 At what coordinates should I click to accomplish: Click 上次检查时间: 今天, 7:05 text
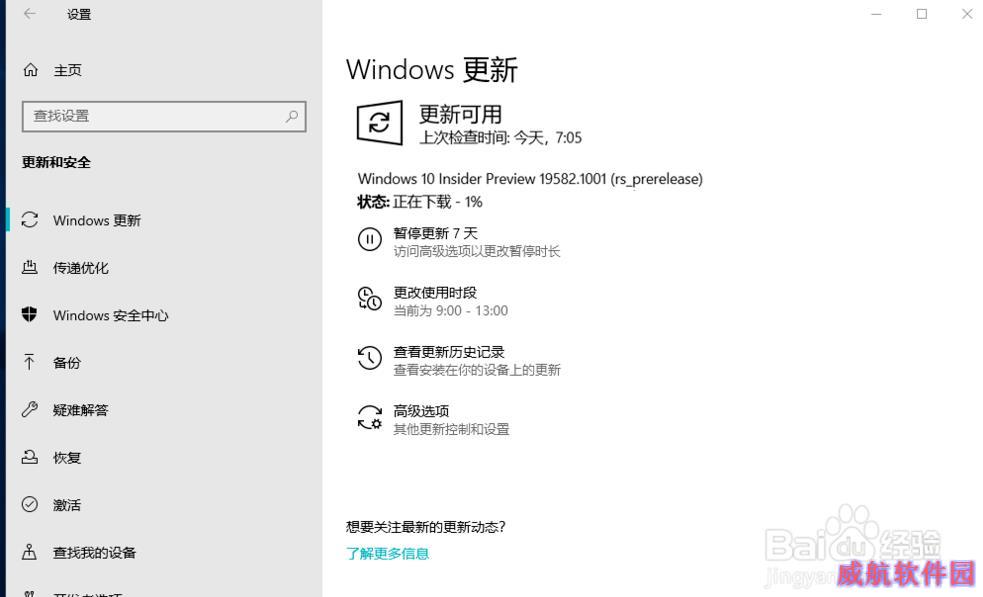500,137
